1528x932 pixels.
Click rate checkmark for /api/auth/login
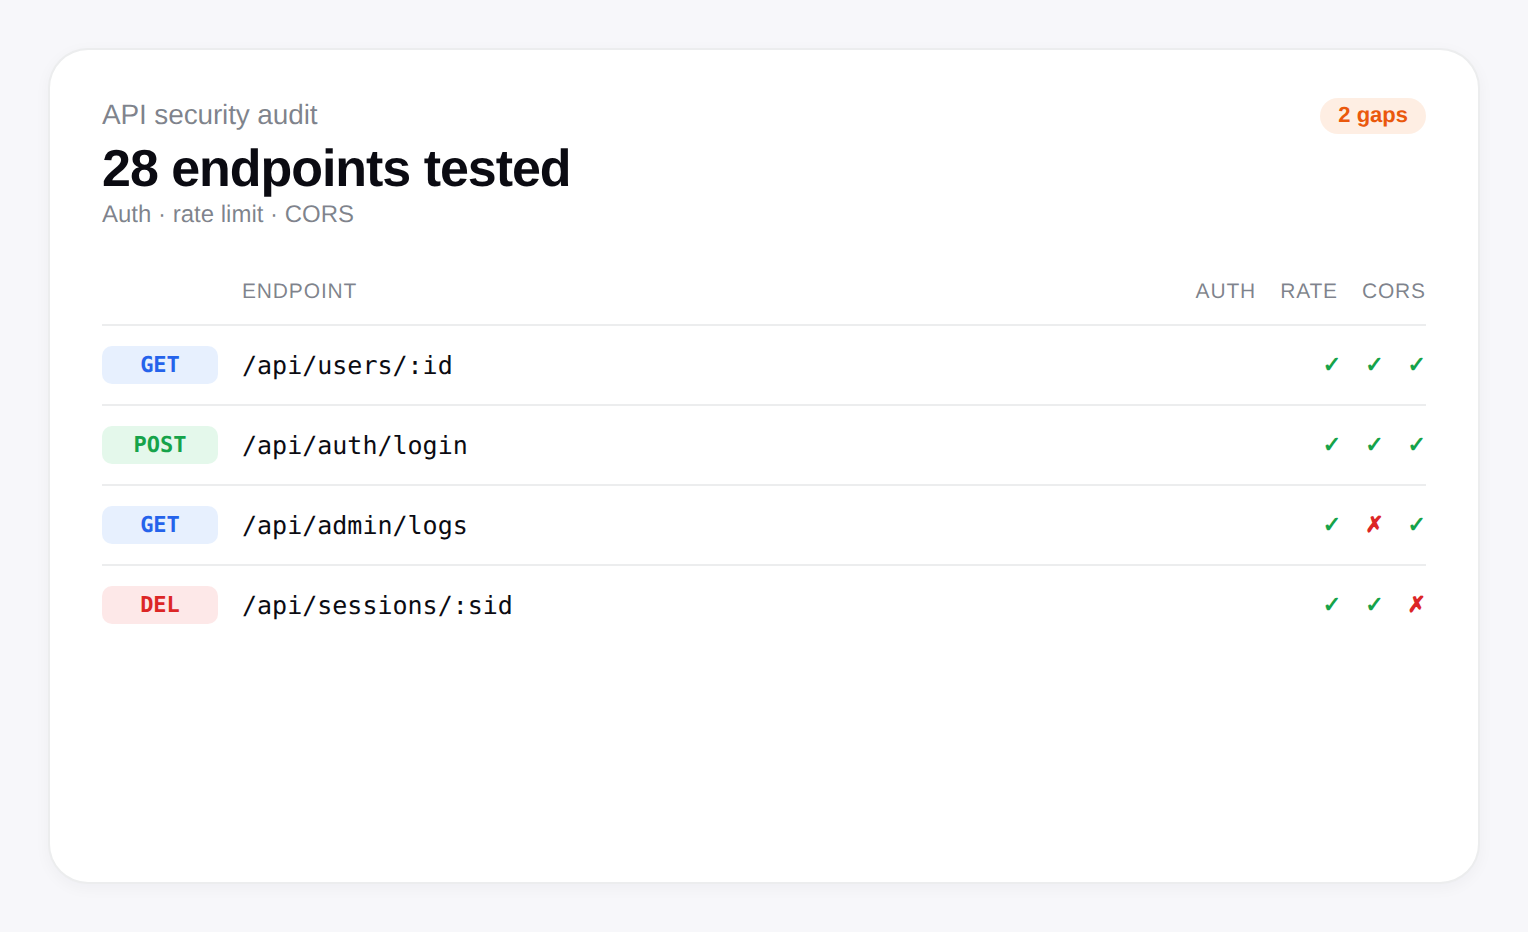pyautogui.click(x=1374, y=445)
